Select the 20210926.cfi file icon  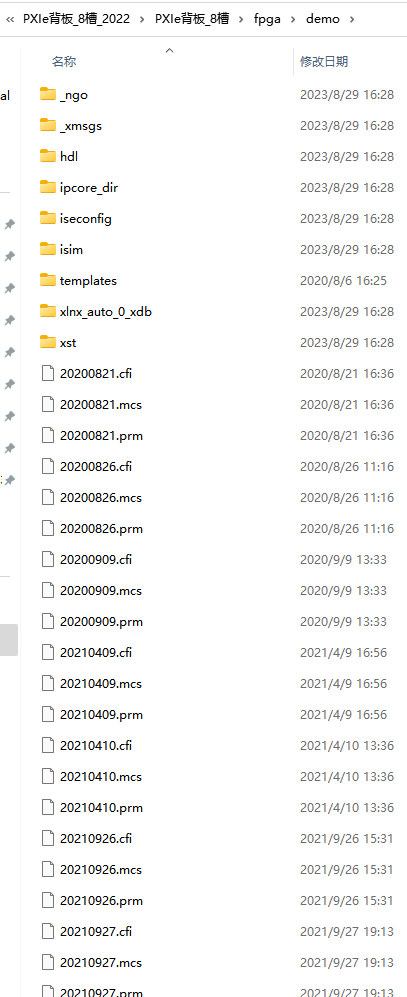pos(48,839)
